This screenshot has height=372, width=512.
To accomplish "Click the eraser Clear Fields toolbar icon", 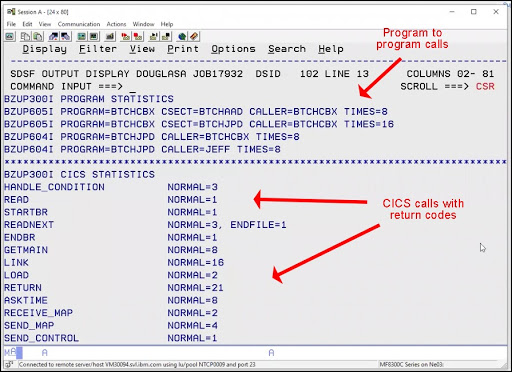I will [194, 36].
